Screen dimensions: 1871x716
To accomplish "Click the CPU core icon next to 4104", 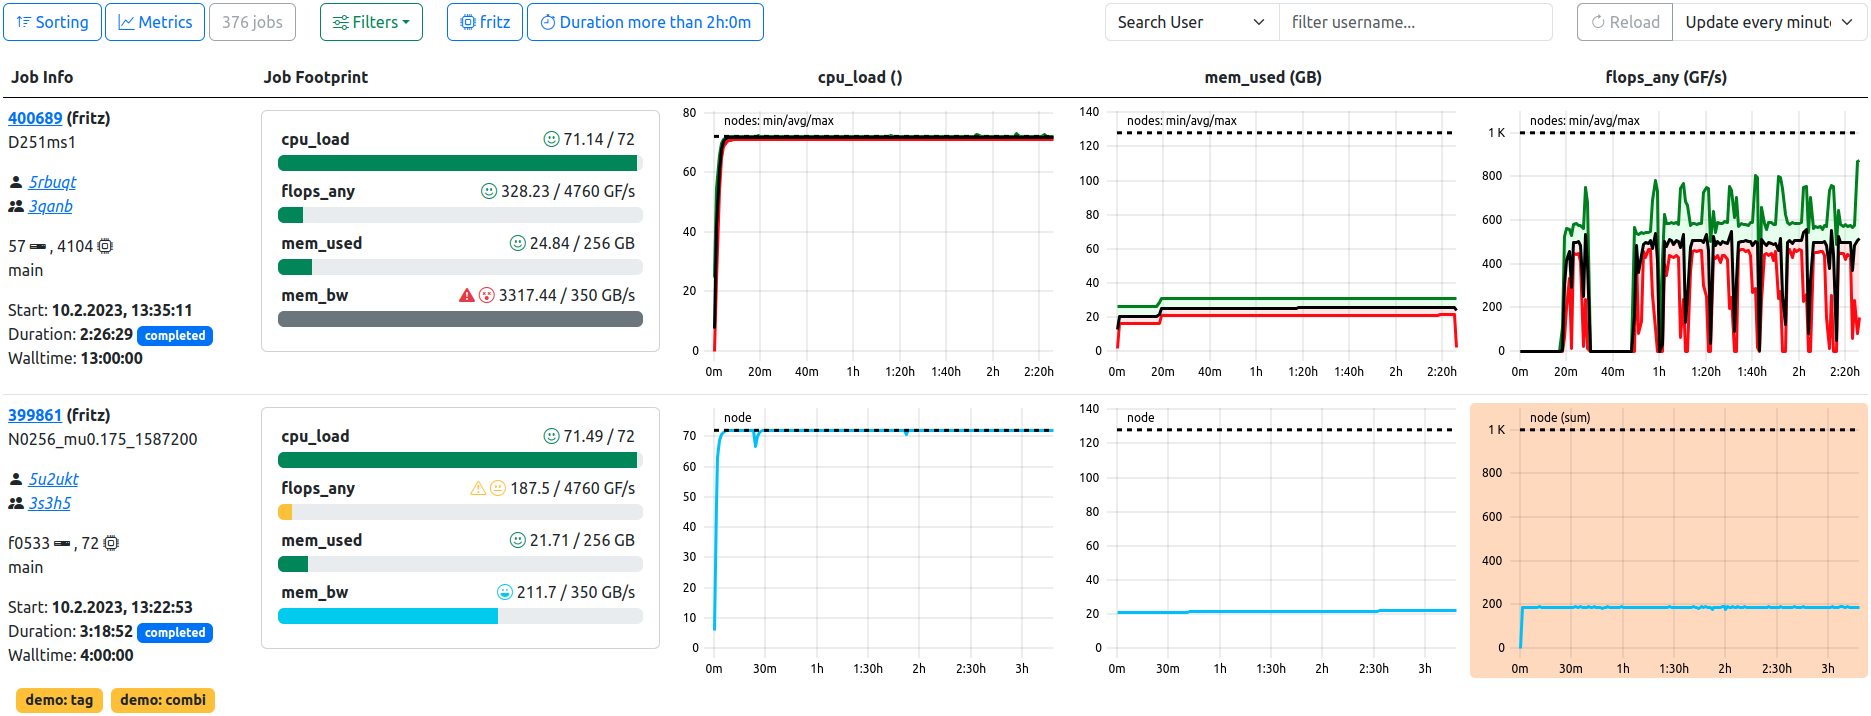I will coord(105,246).
